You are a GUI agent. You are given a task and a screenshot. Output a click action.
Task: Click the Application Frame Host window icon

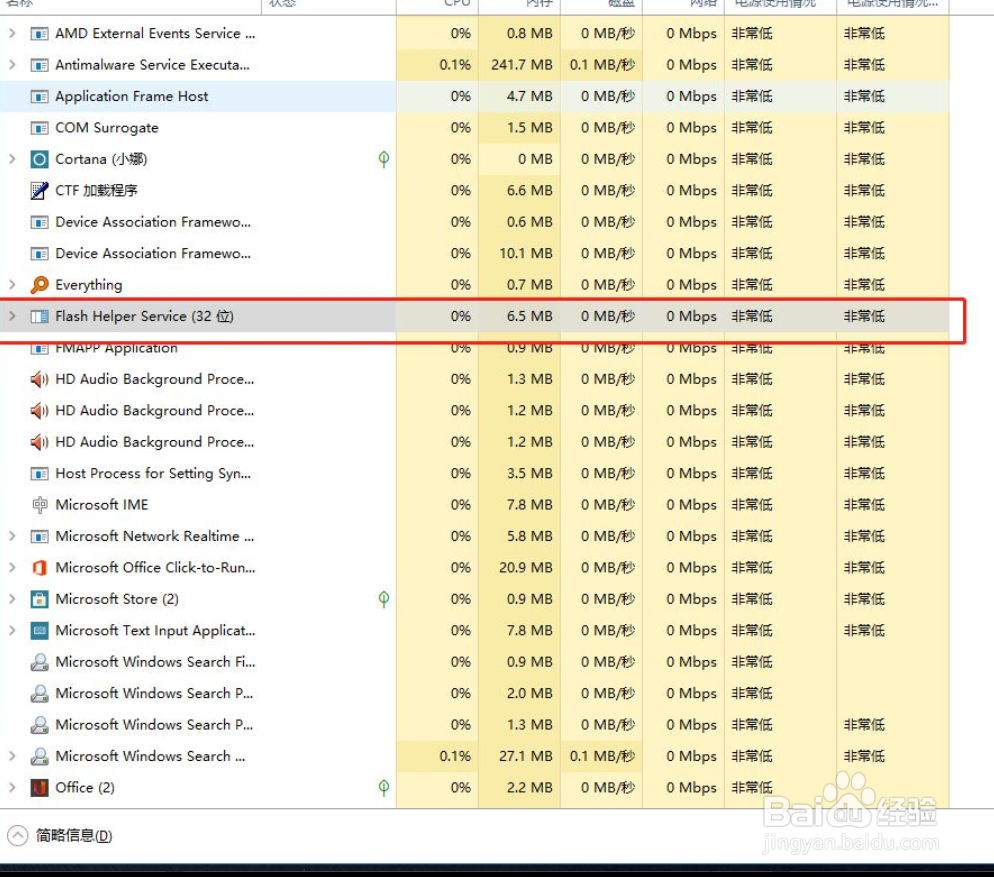coord(39,96)
